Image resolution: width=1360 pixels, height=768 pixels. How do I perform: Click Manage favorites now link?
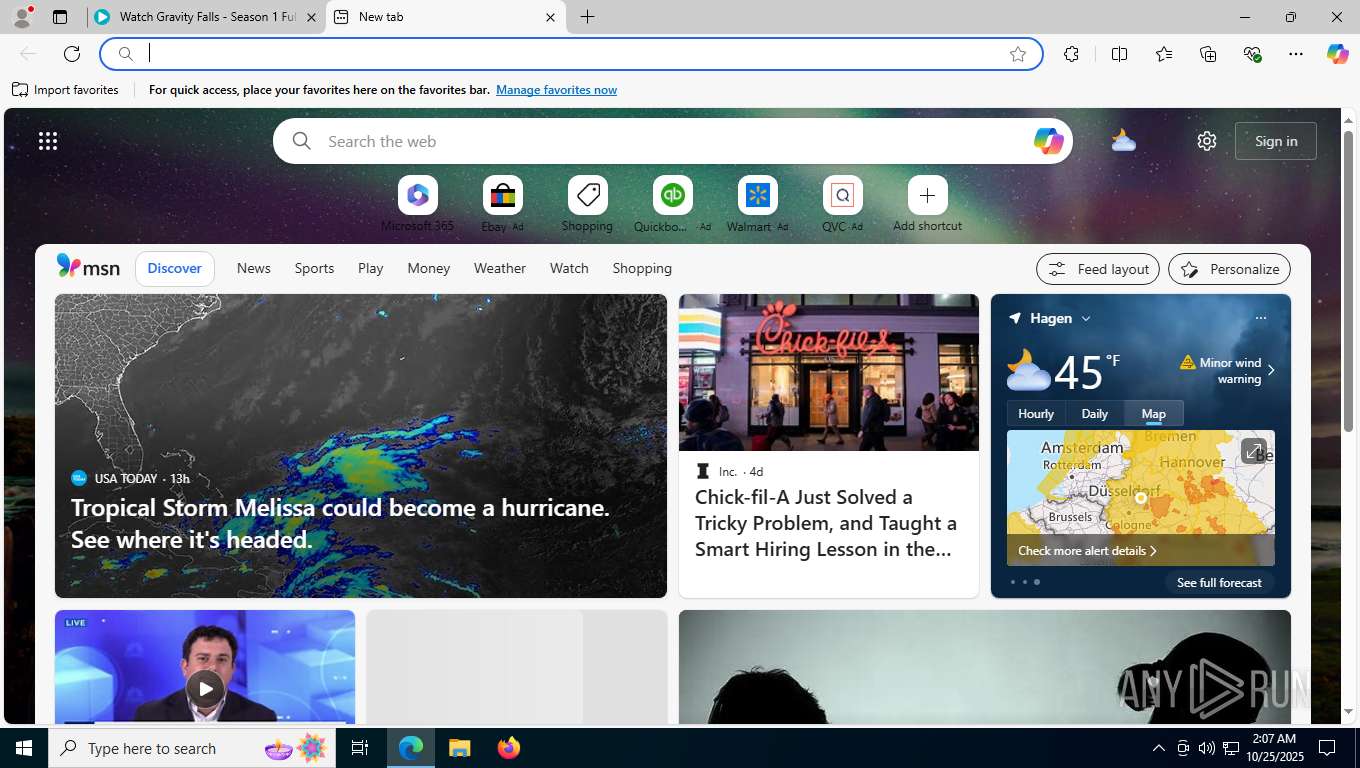(556, 90)
